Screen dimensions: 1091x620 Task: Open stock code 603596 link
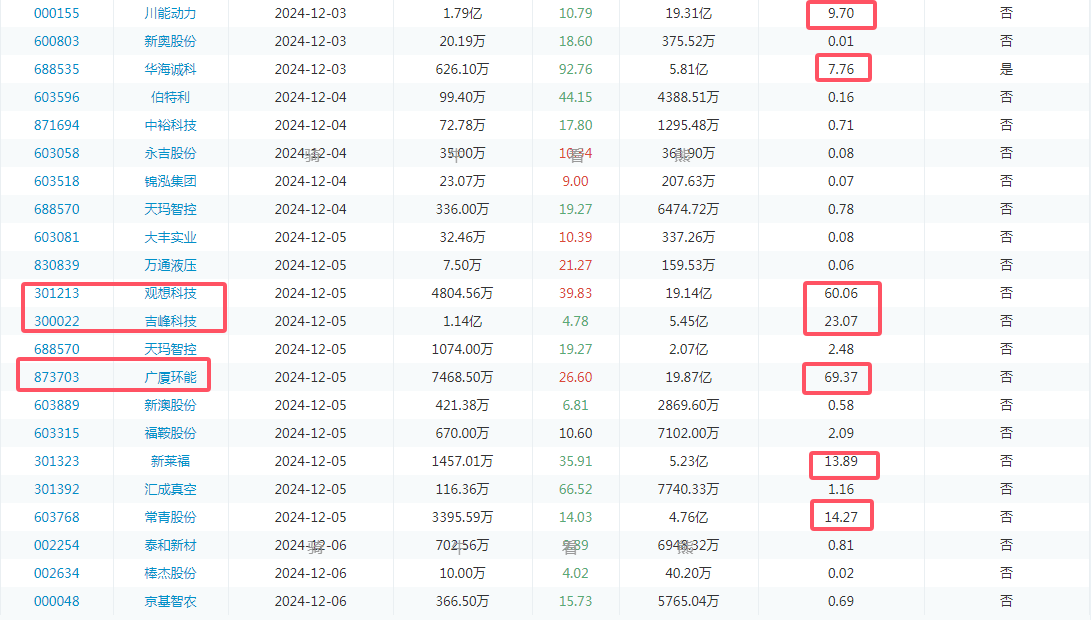point(56,97)
